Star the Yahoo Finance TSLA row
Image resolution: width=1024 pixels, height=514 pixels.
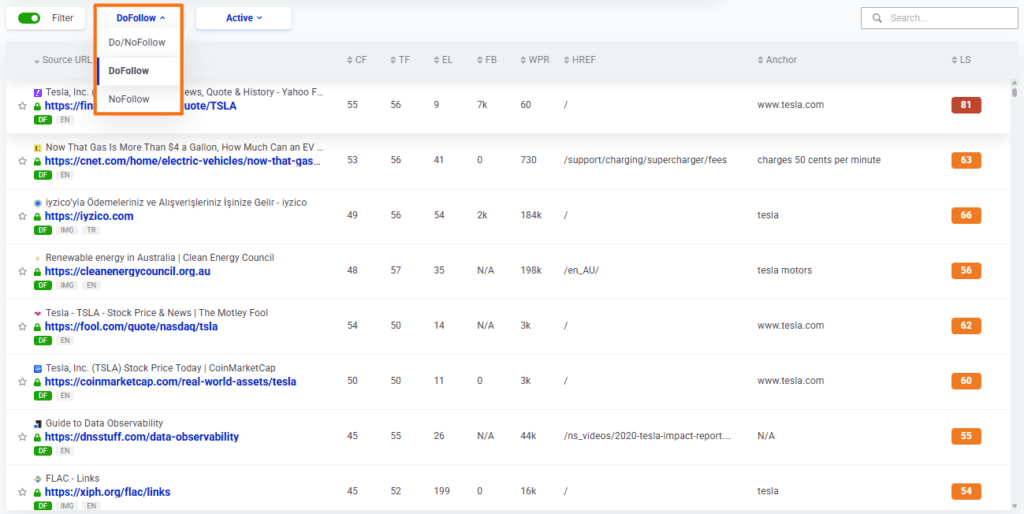(x=22, y=106)
